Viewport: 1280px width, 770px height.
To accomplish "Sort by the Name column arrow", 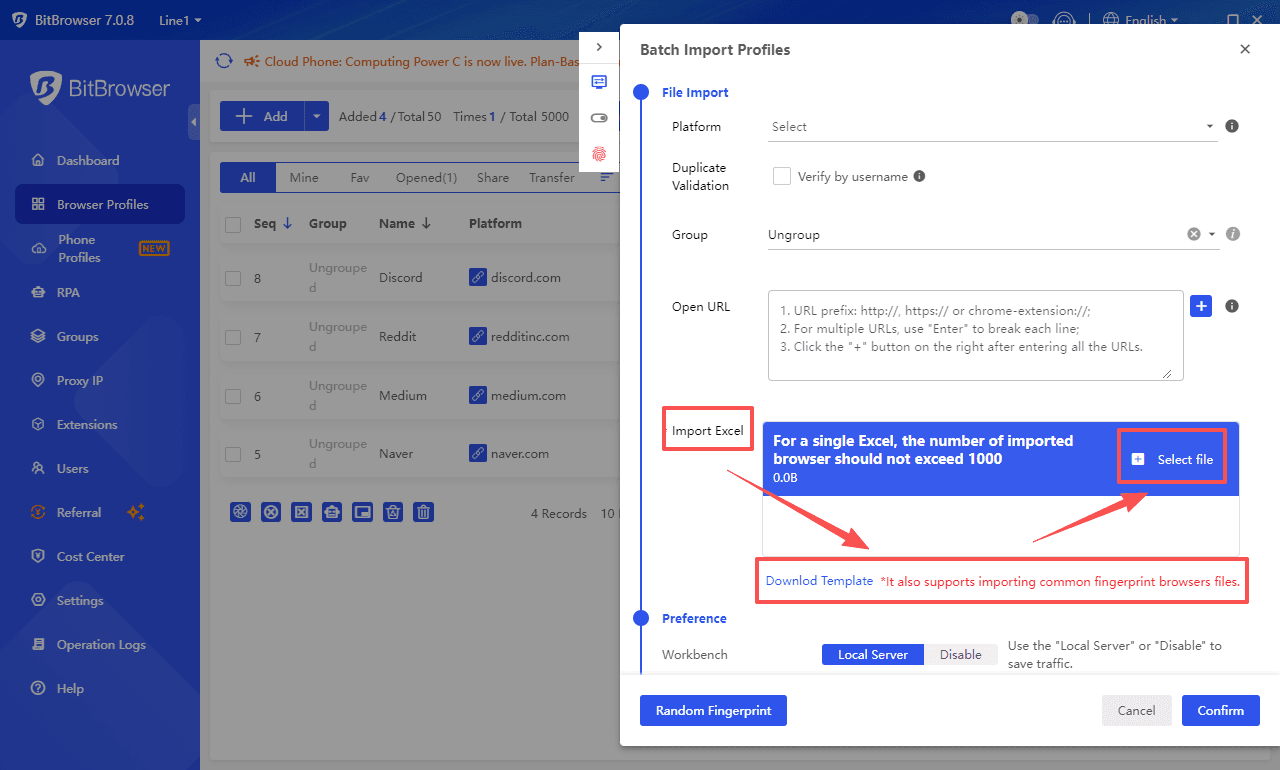I will [x=427, y=223].
